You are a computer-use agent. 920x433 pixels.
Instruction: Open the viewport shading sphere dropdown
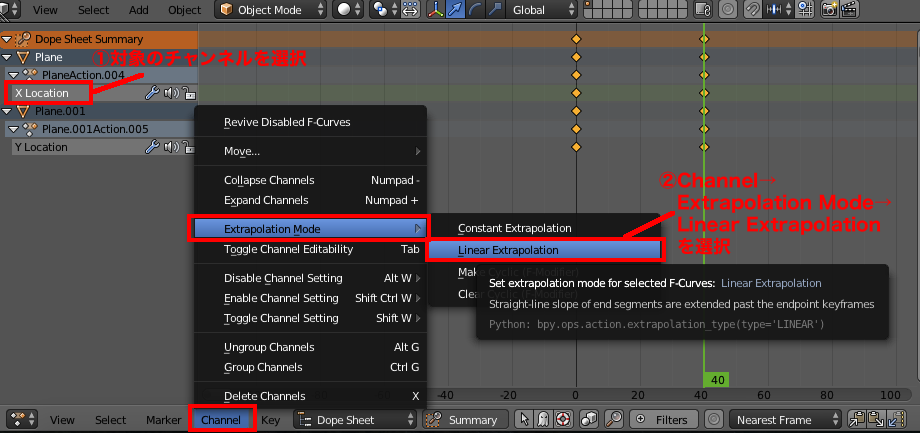pyautogui.click(x=348, y=10)
